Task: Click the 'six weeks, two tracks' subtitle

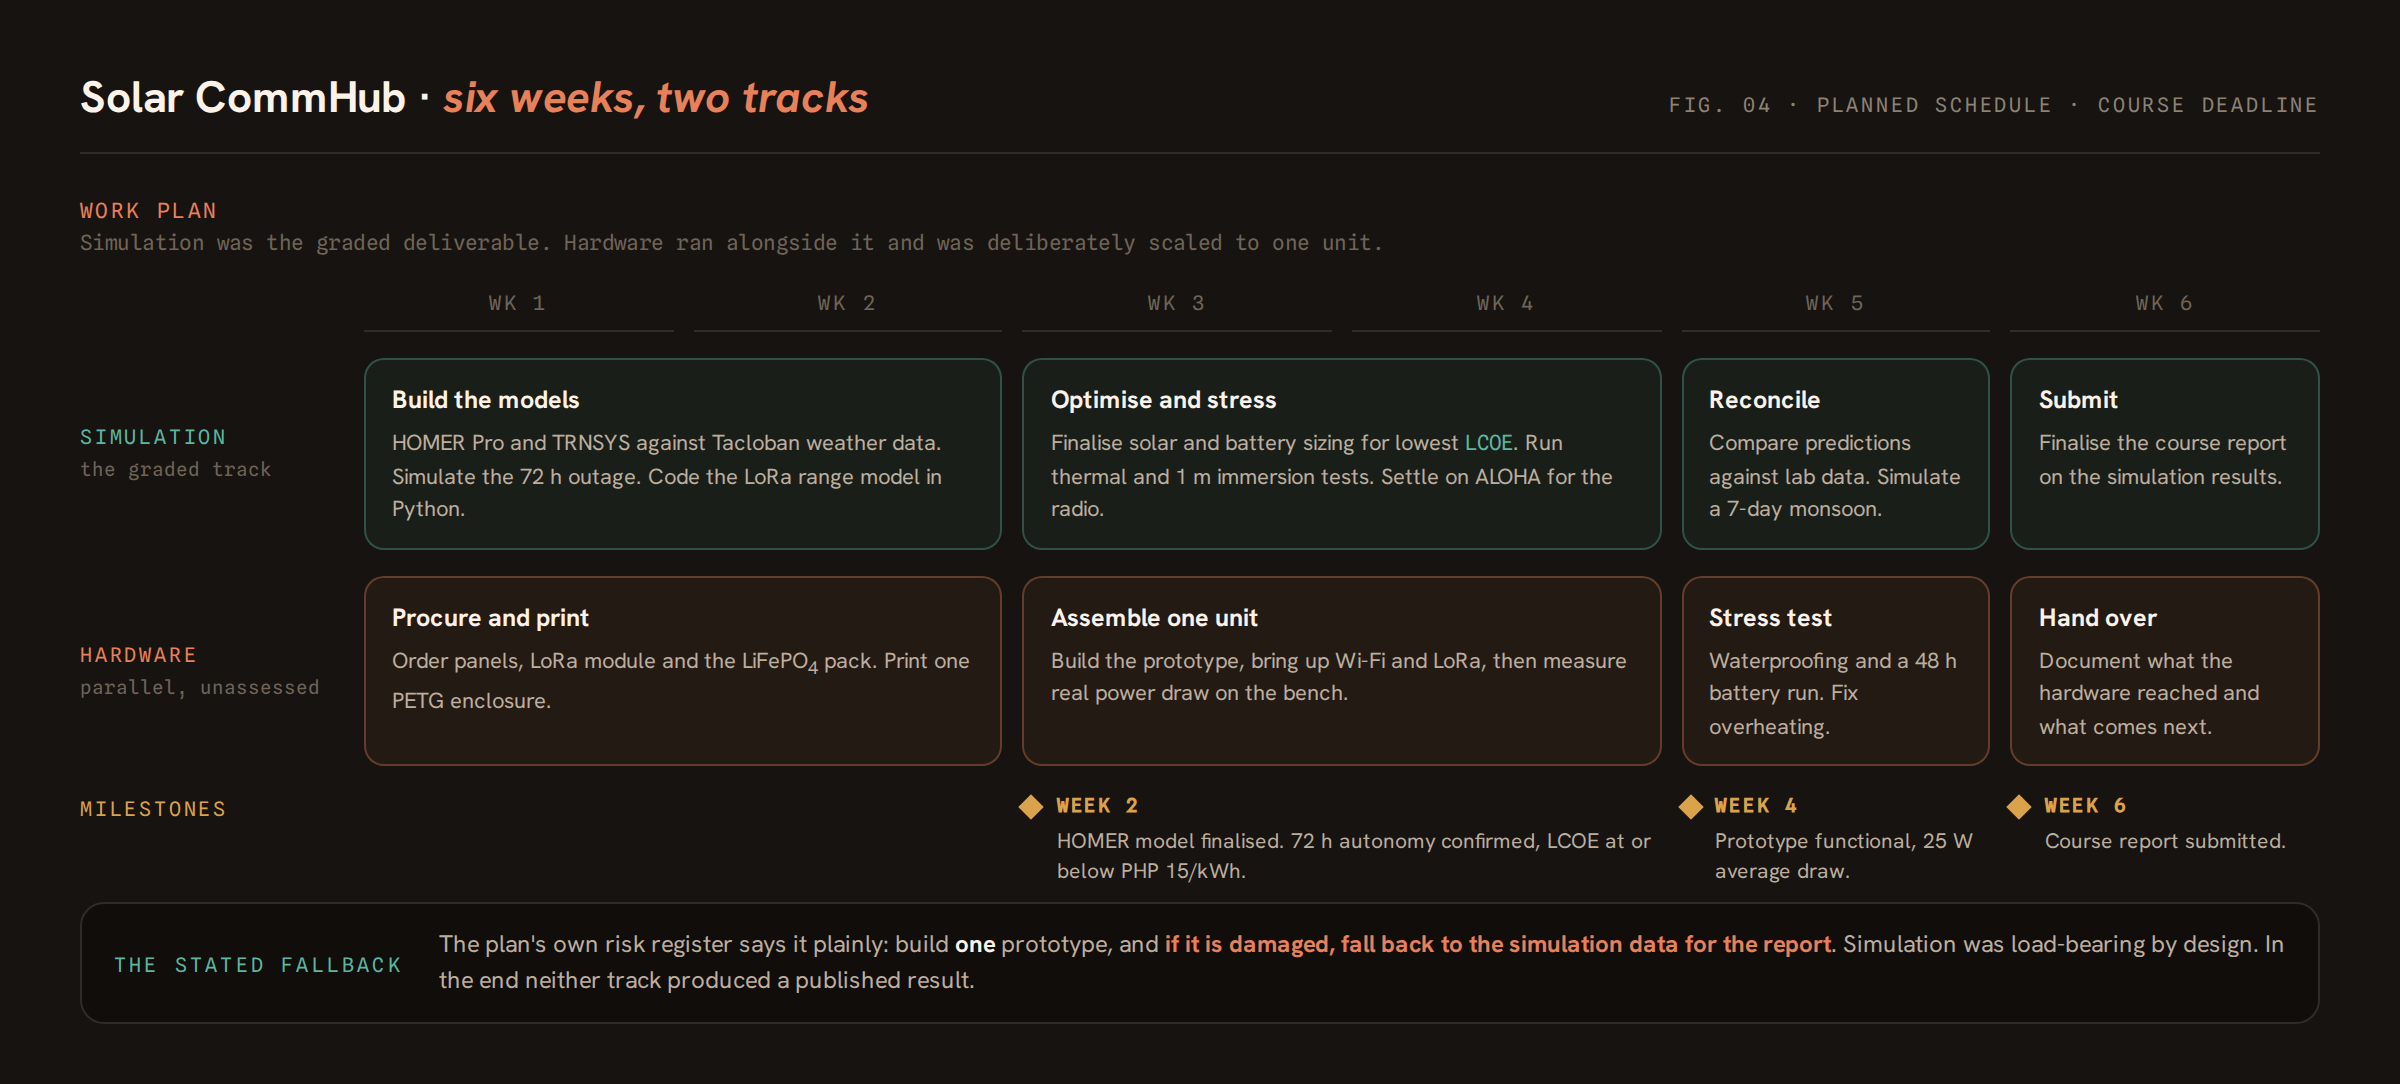Action: [656, 98]
